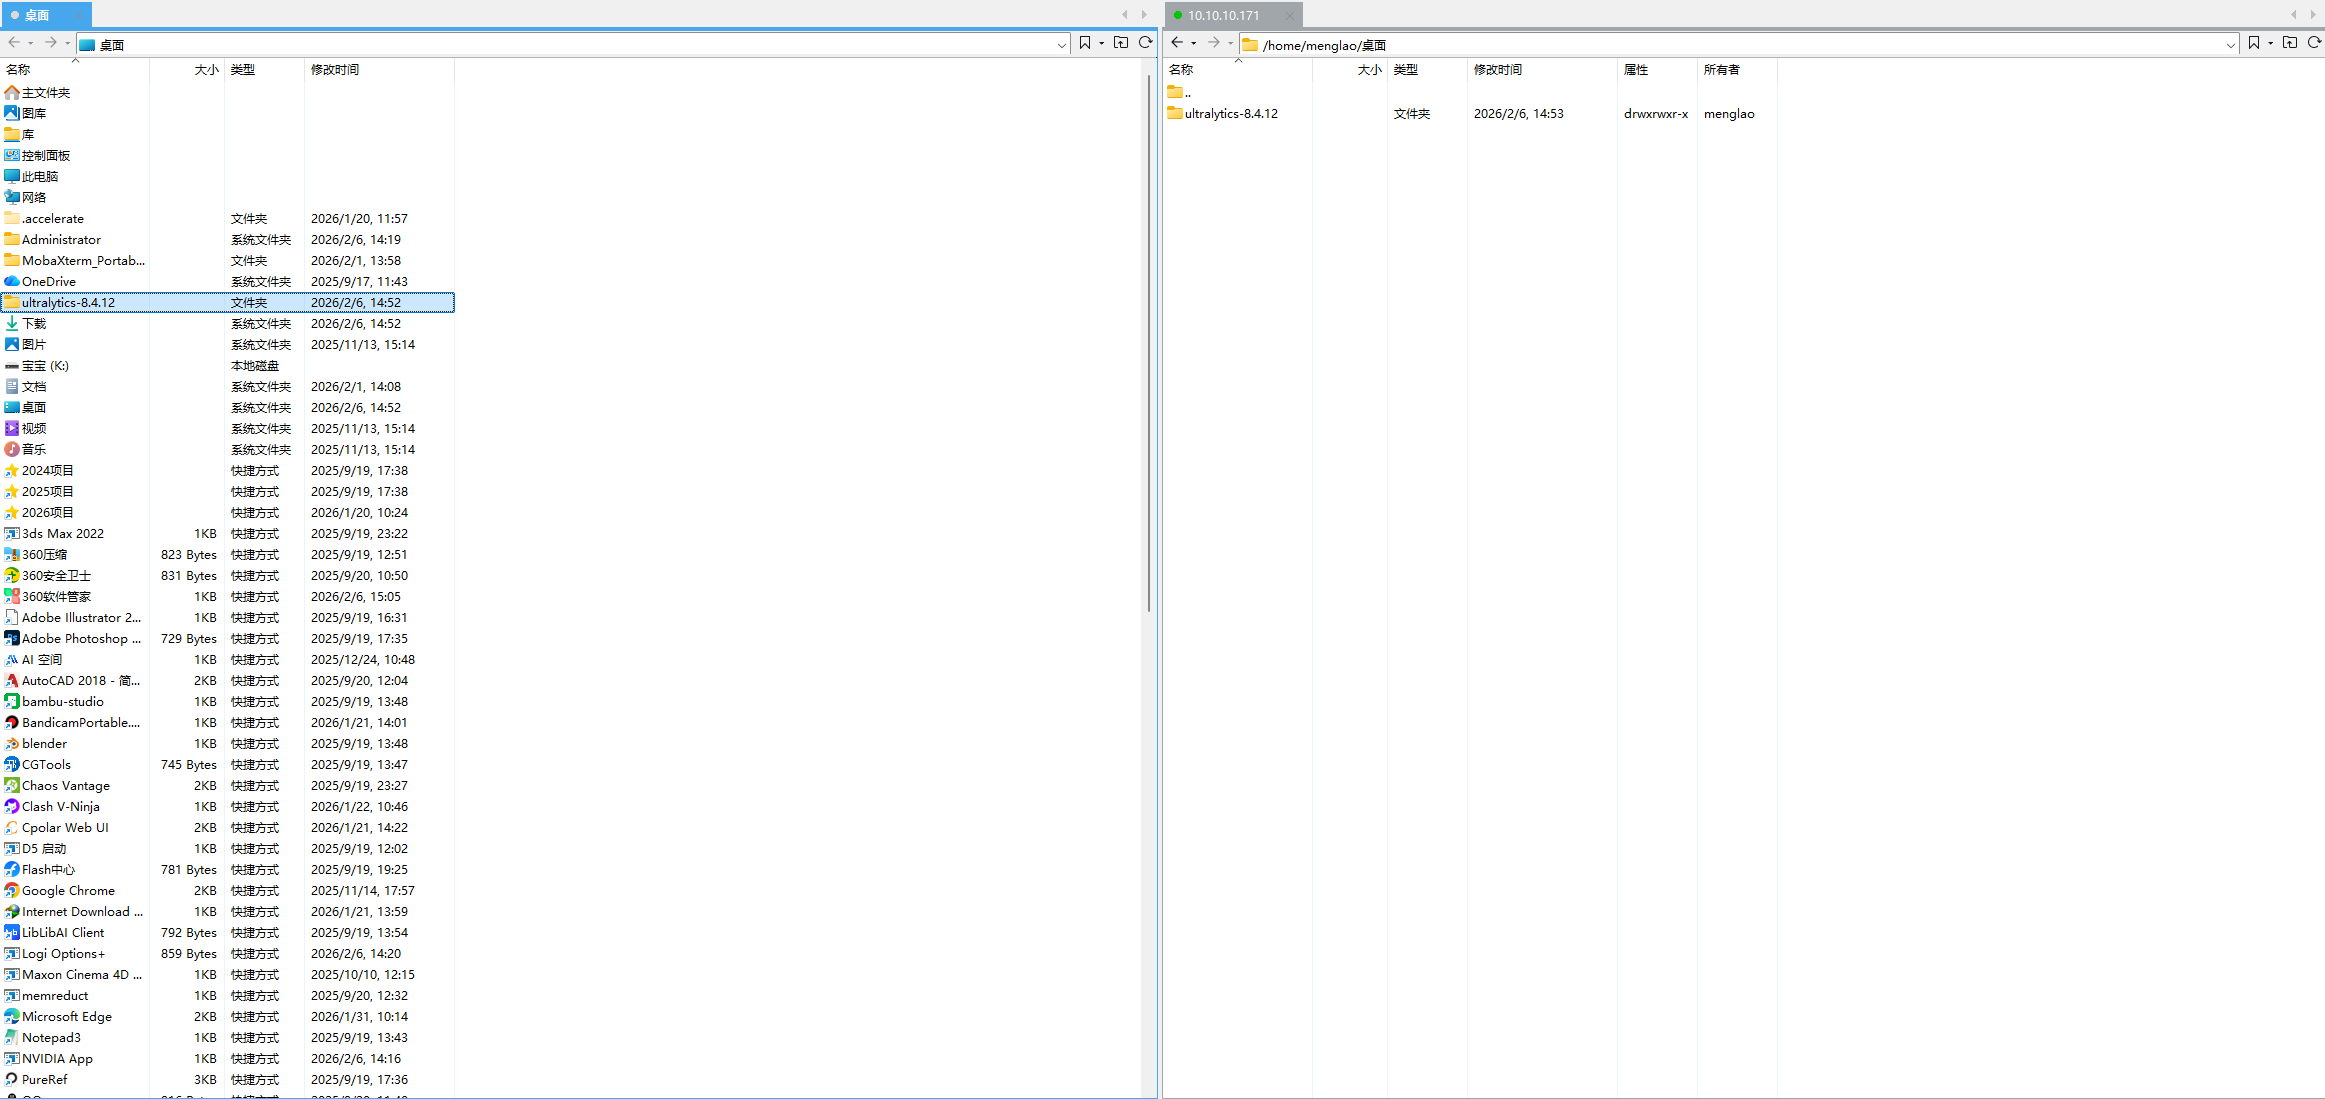2325x1099 pixels.
Task: Refresh the remote /home/menglao directory listing
Action: [x=2314, y=43]
